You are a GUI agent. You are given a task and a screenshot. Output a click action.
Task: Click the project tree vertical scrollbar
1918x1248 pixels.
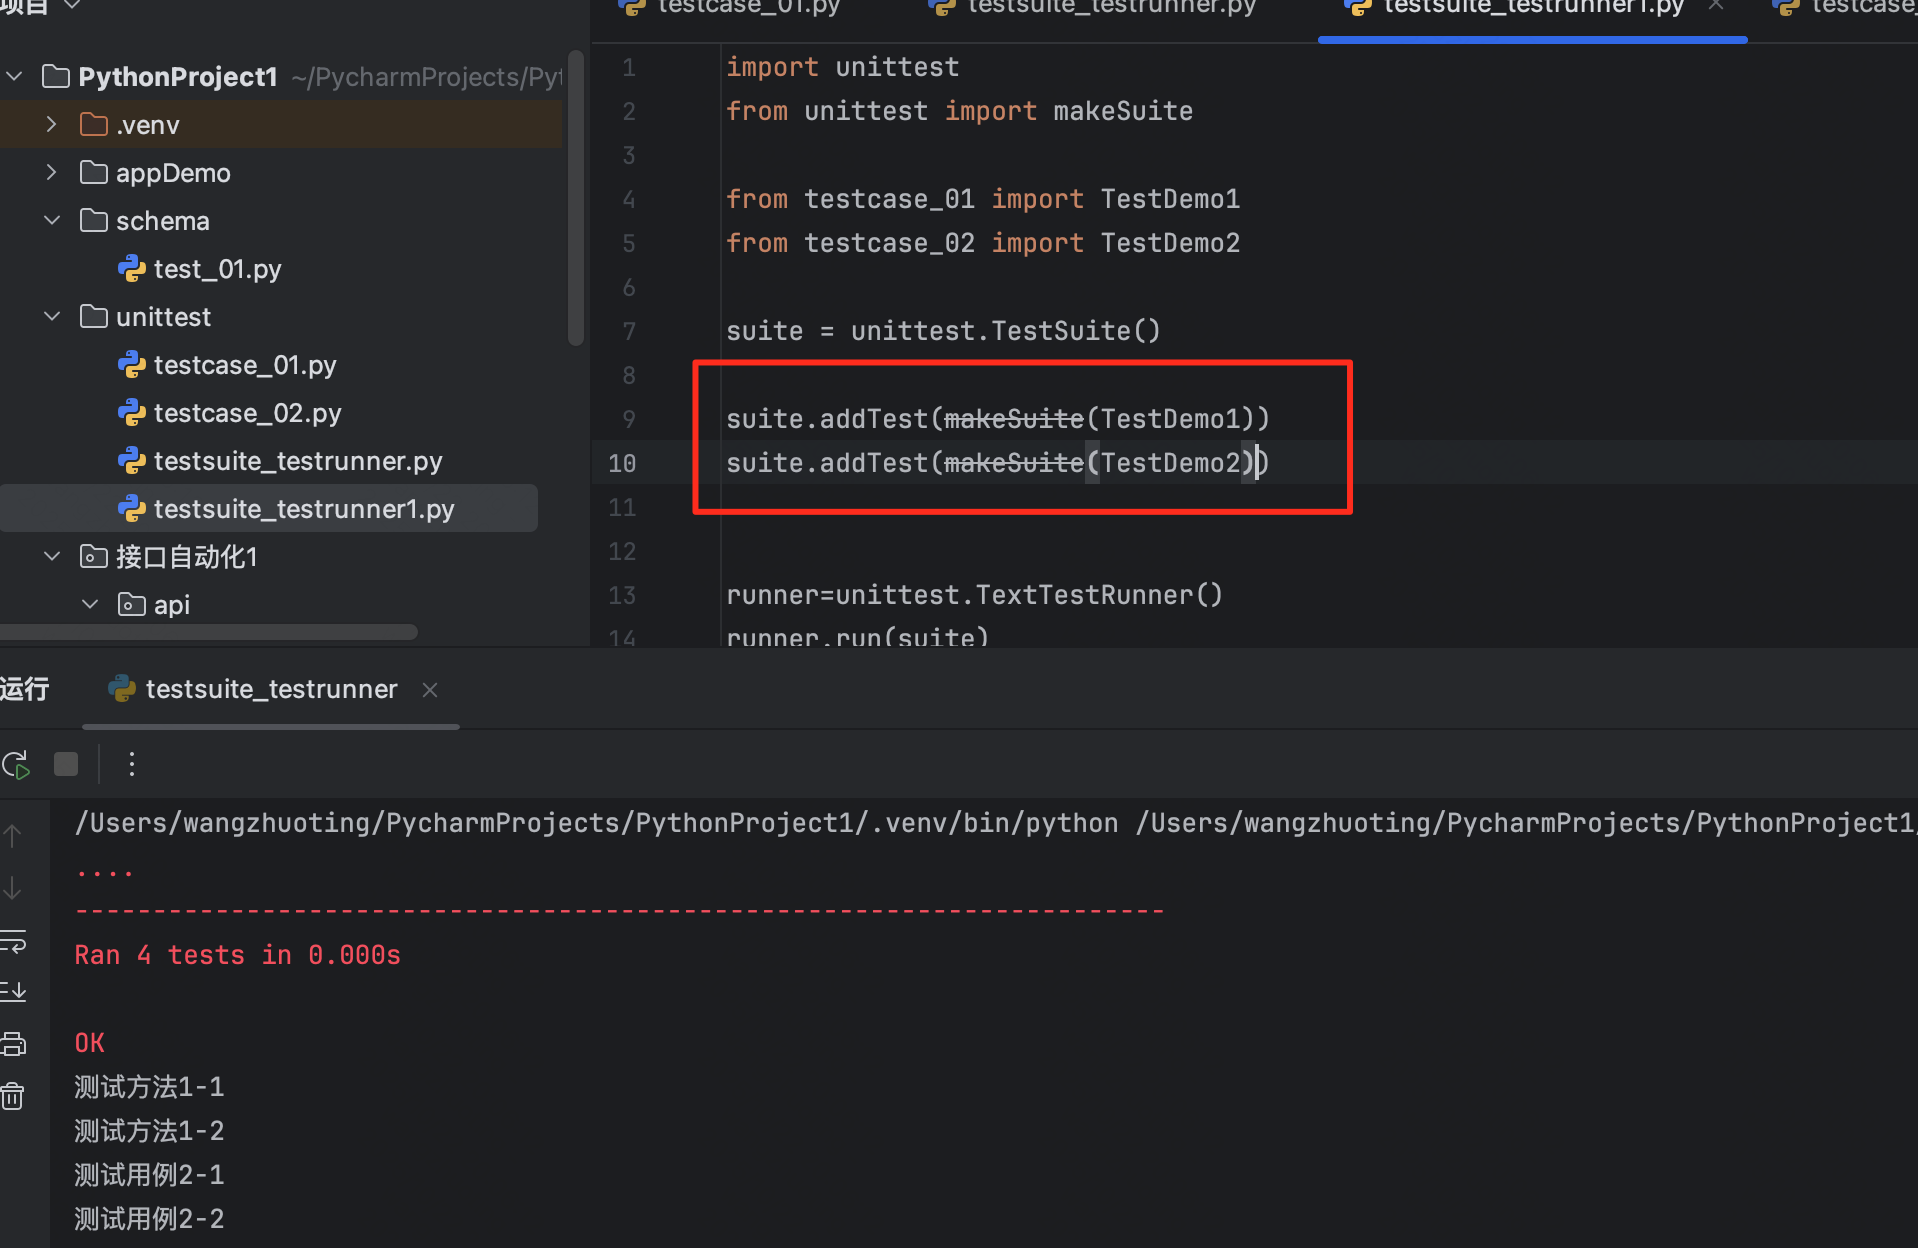point(575,198)
